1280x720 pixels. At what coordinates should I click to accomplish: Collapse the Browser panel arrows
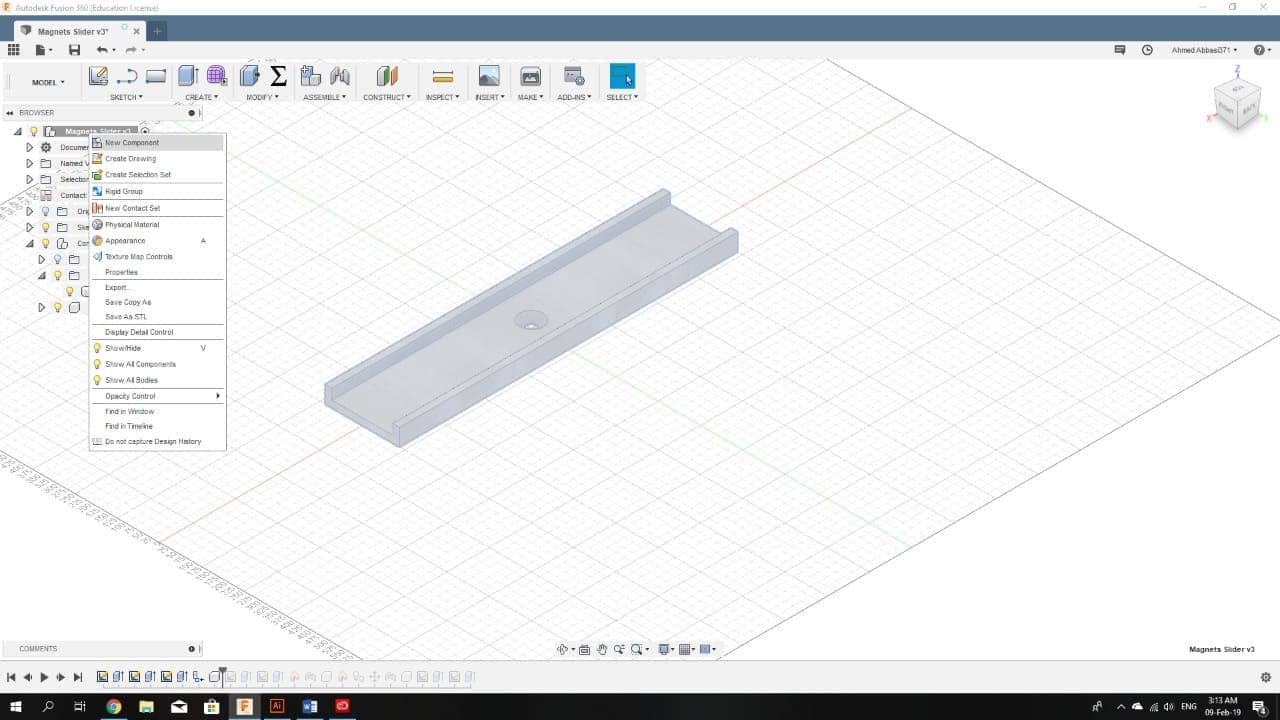[10, 113]
